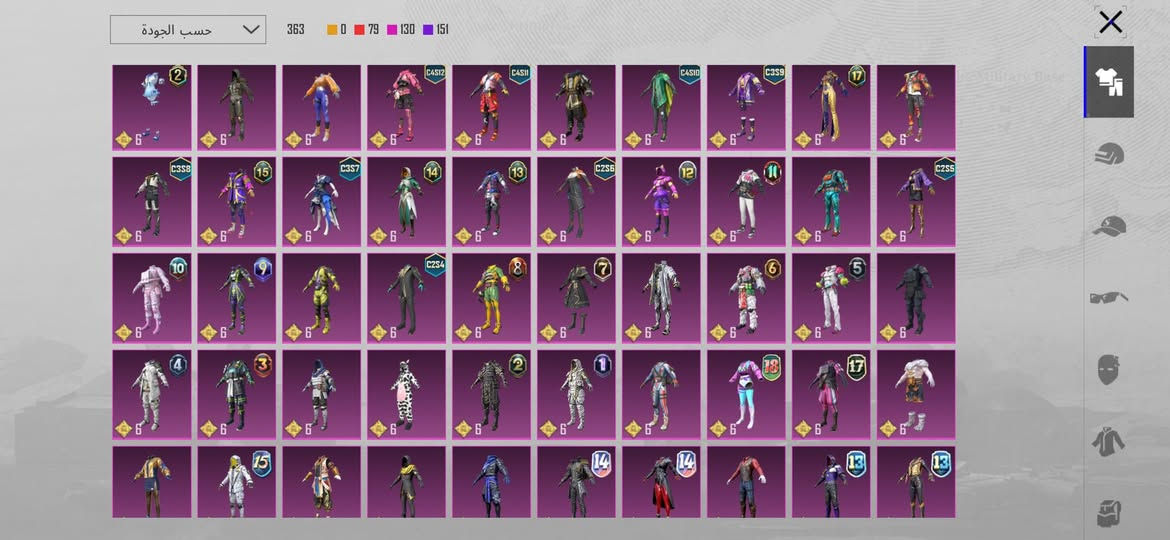Select the baseball cap category icon

[x=1109, y=226]
